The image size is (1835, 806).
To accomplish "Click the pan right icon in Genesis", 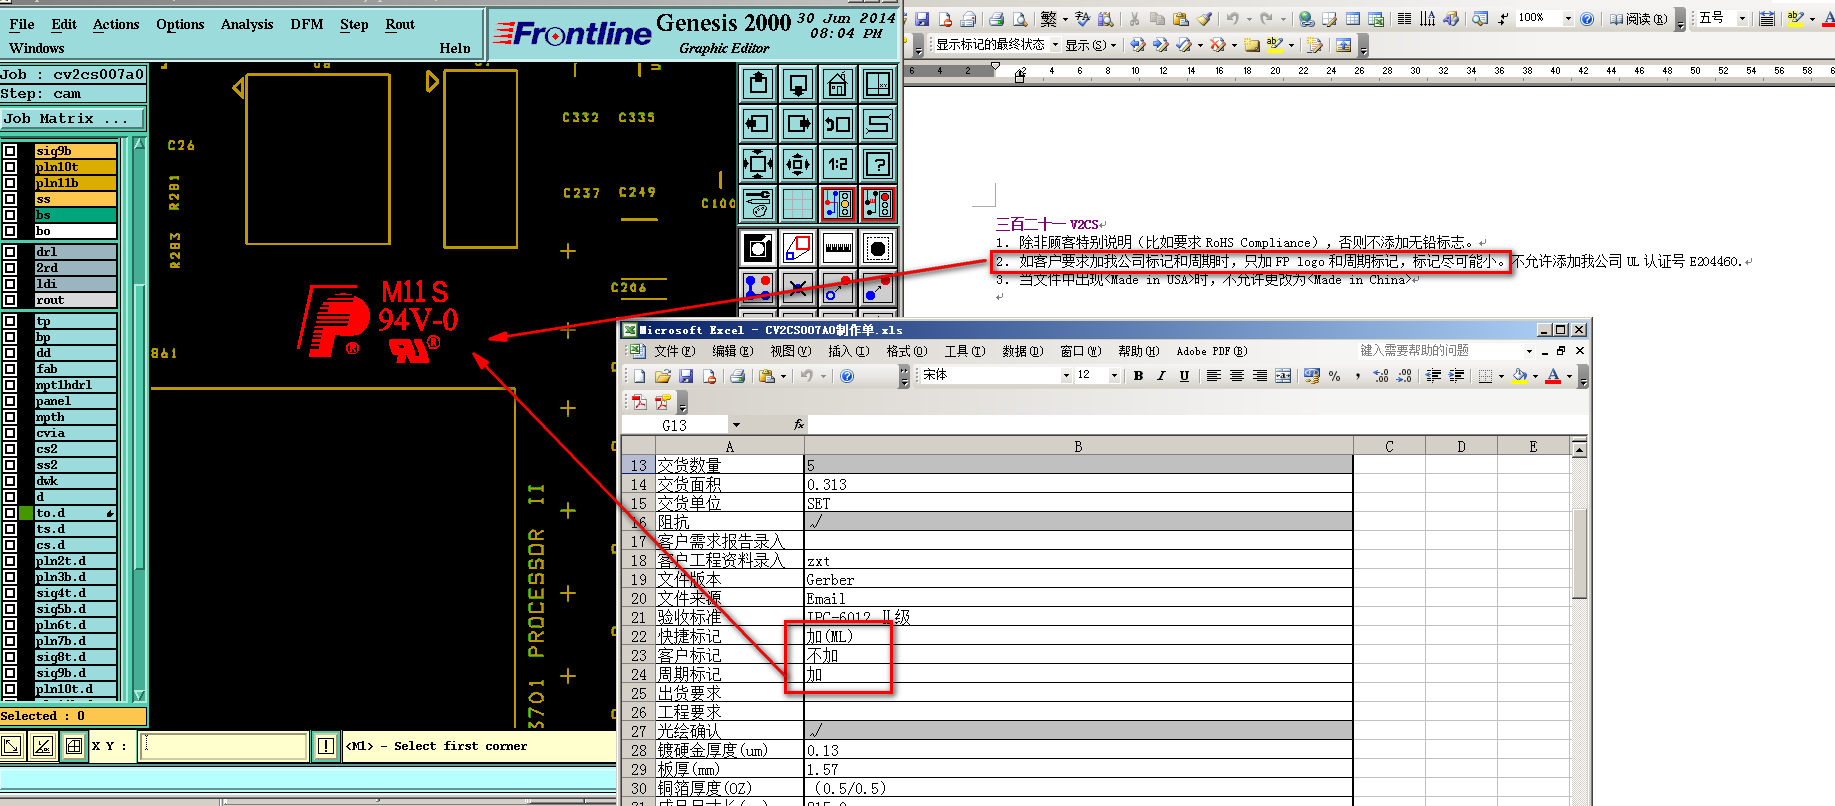I will point(798,124).
